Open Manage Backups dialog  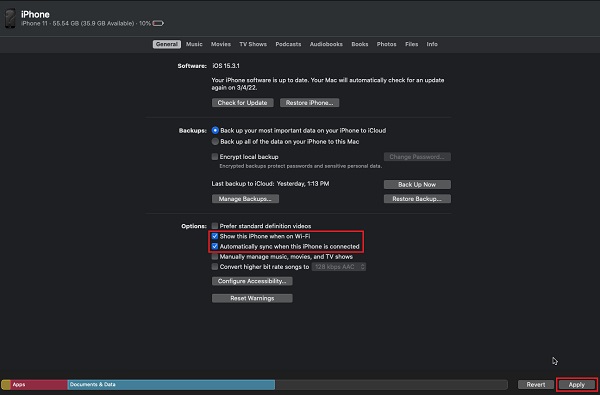point(245,199)
